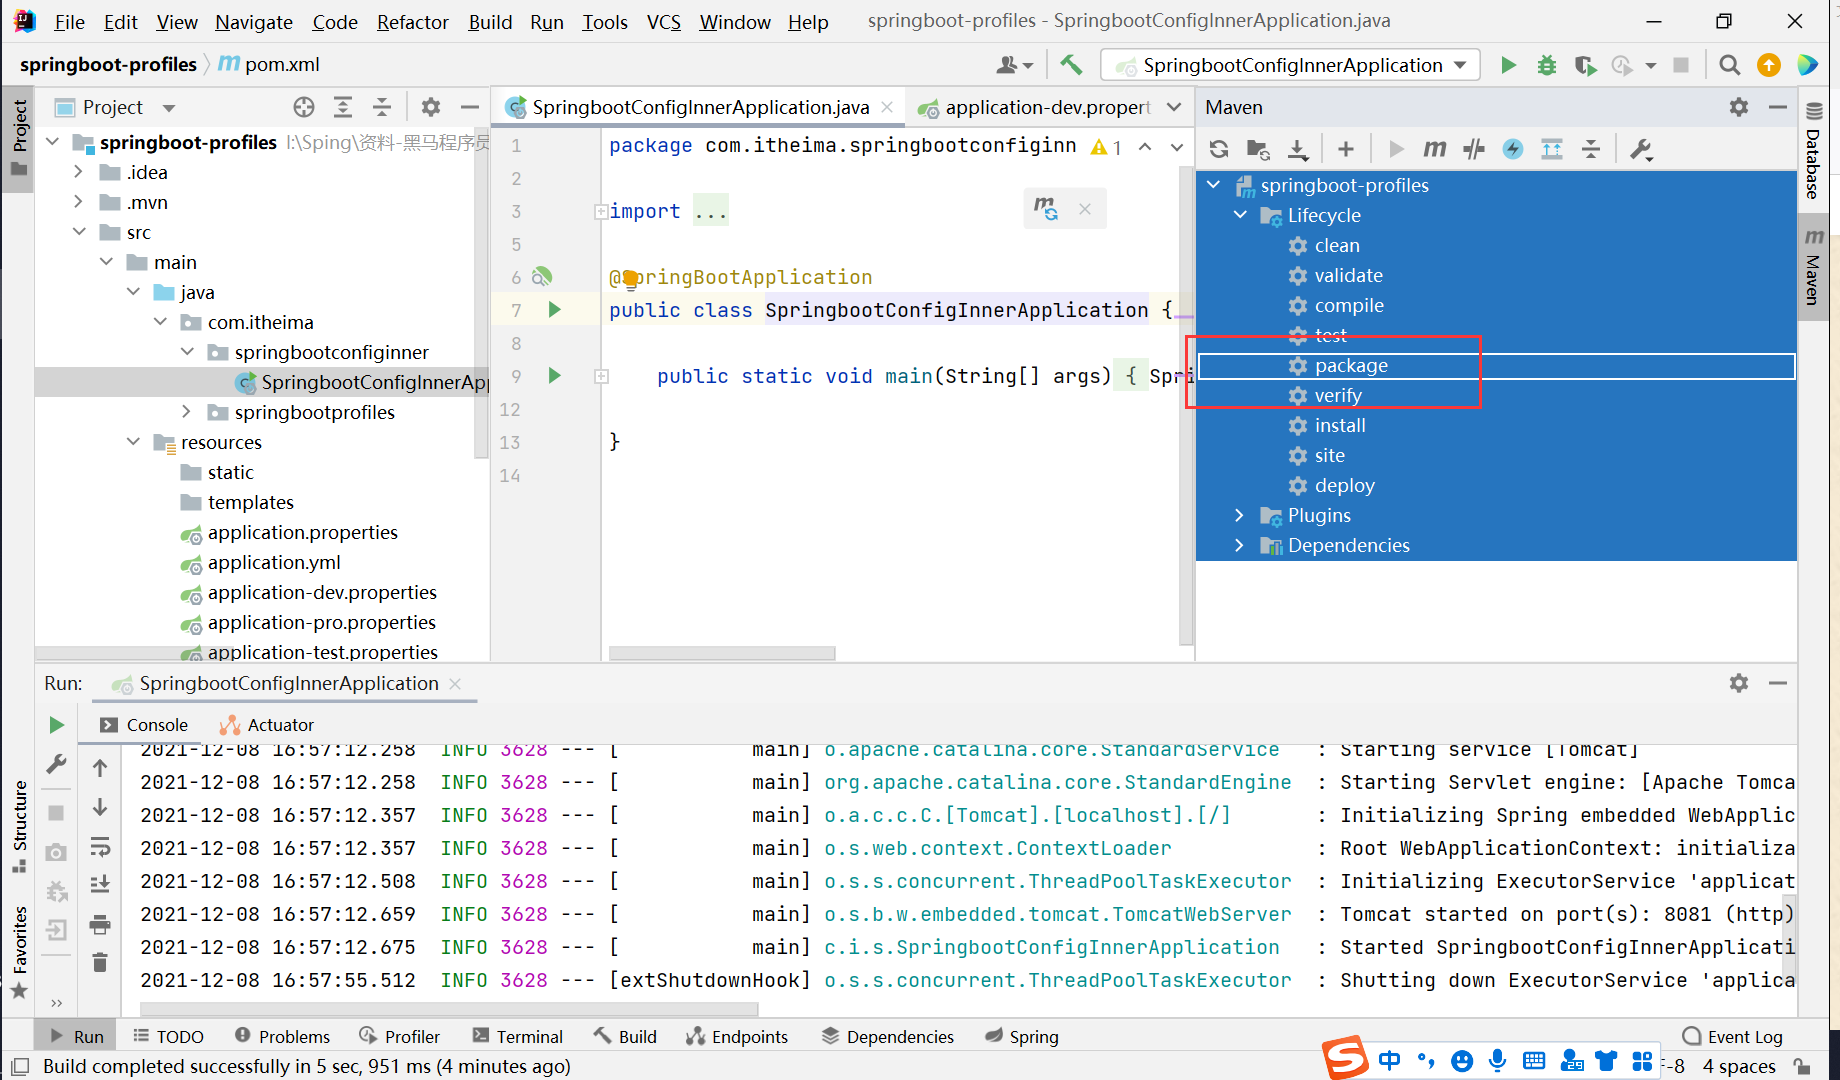Viewport: 1840px width, 1080px height.
Task: Open Search Everywhere magnifier icon
Action: pyautogui.click(x=1729, y=65)
